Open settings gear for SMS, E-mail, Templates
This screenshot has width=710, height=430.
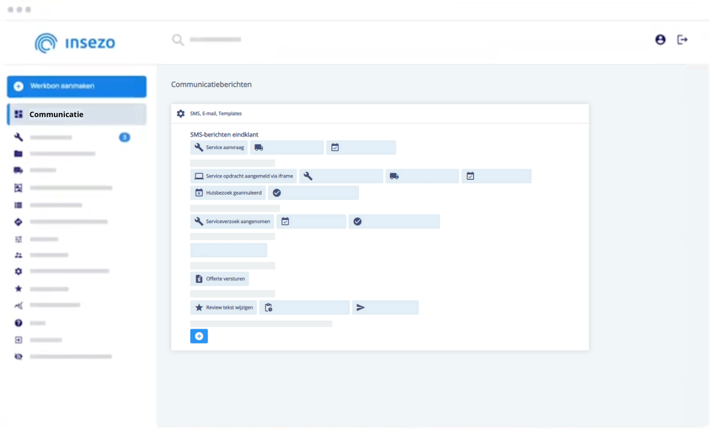point(181,114)
